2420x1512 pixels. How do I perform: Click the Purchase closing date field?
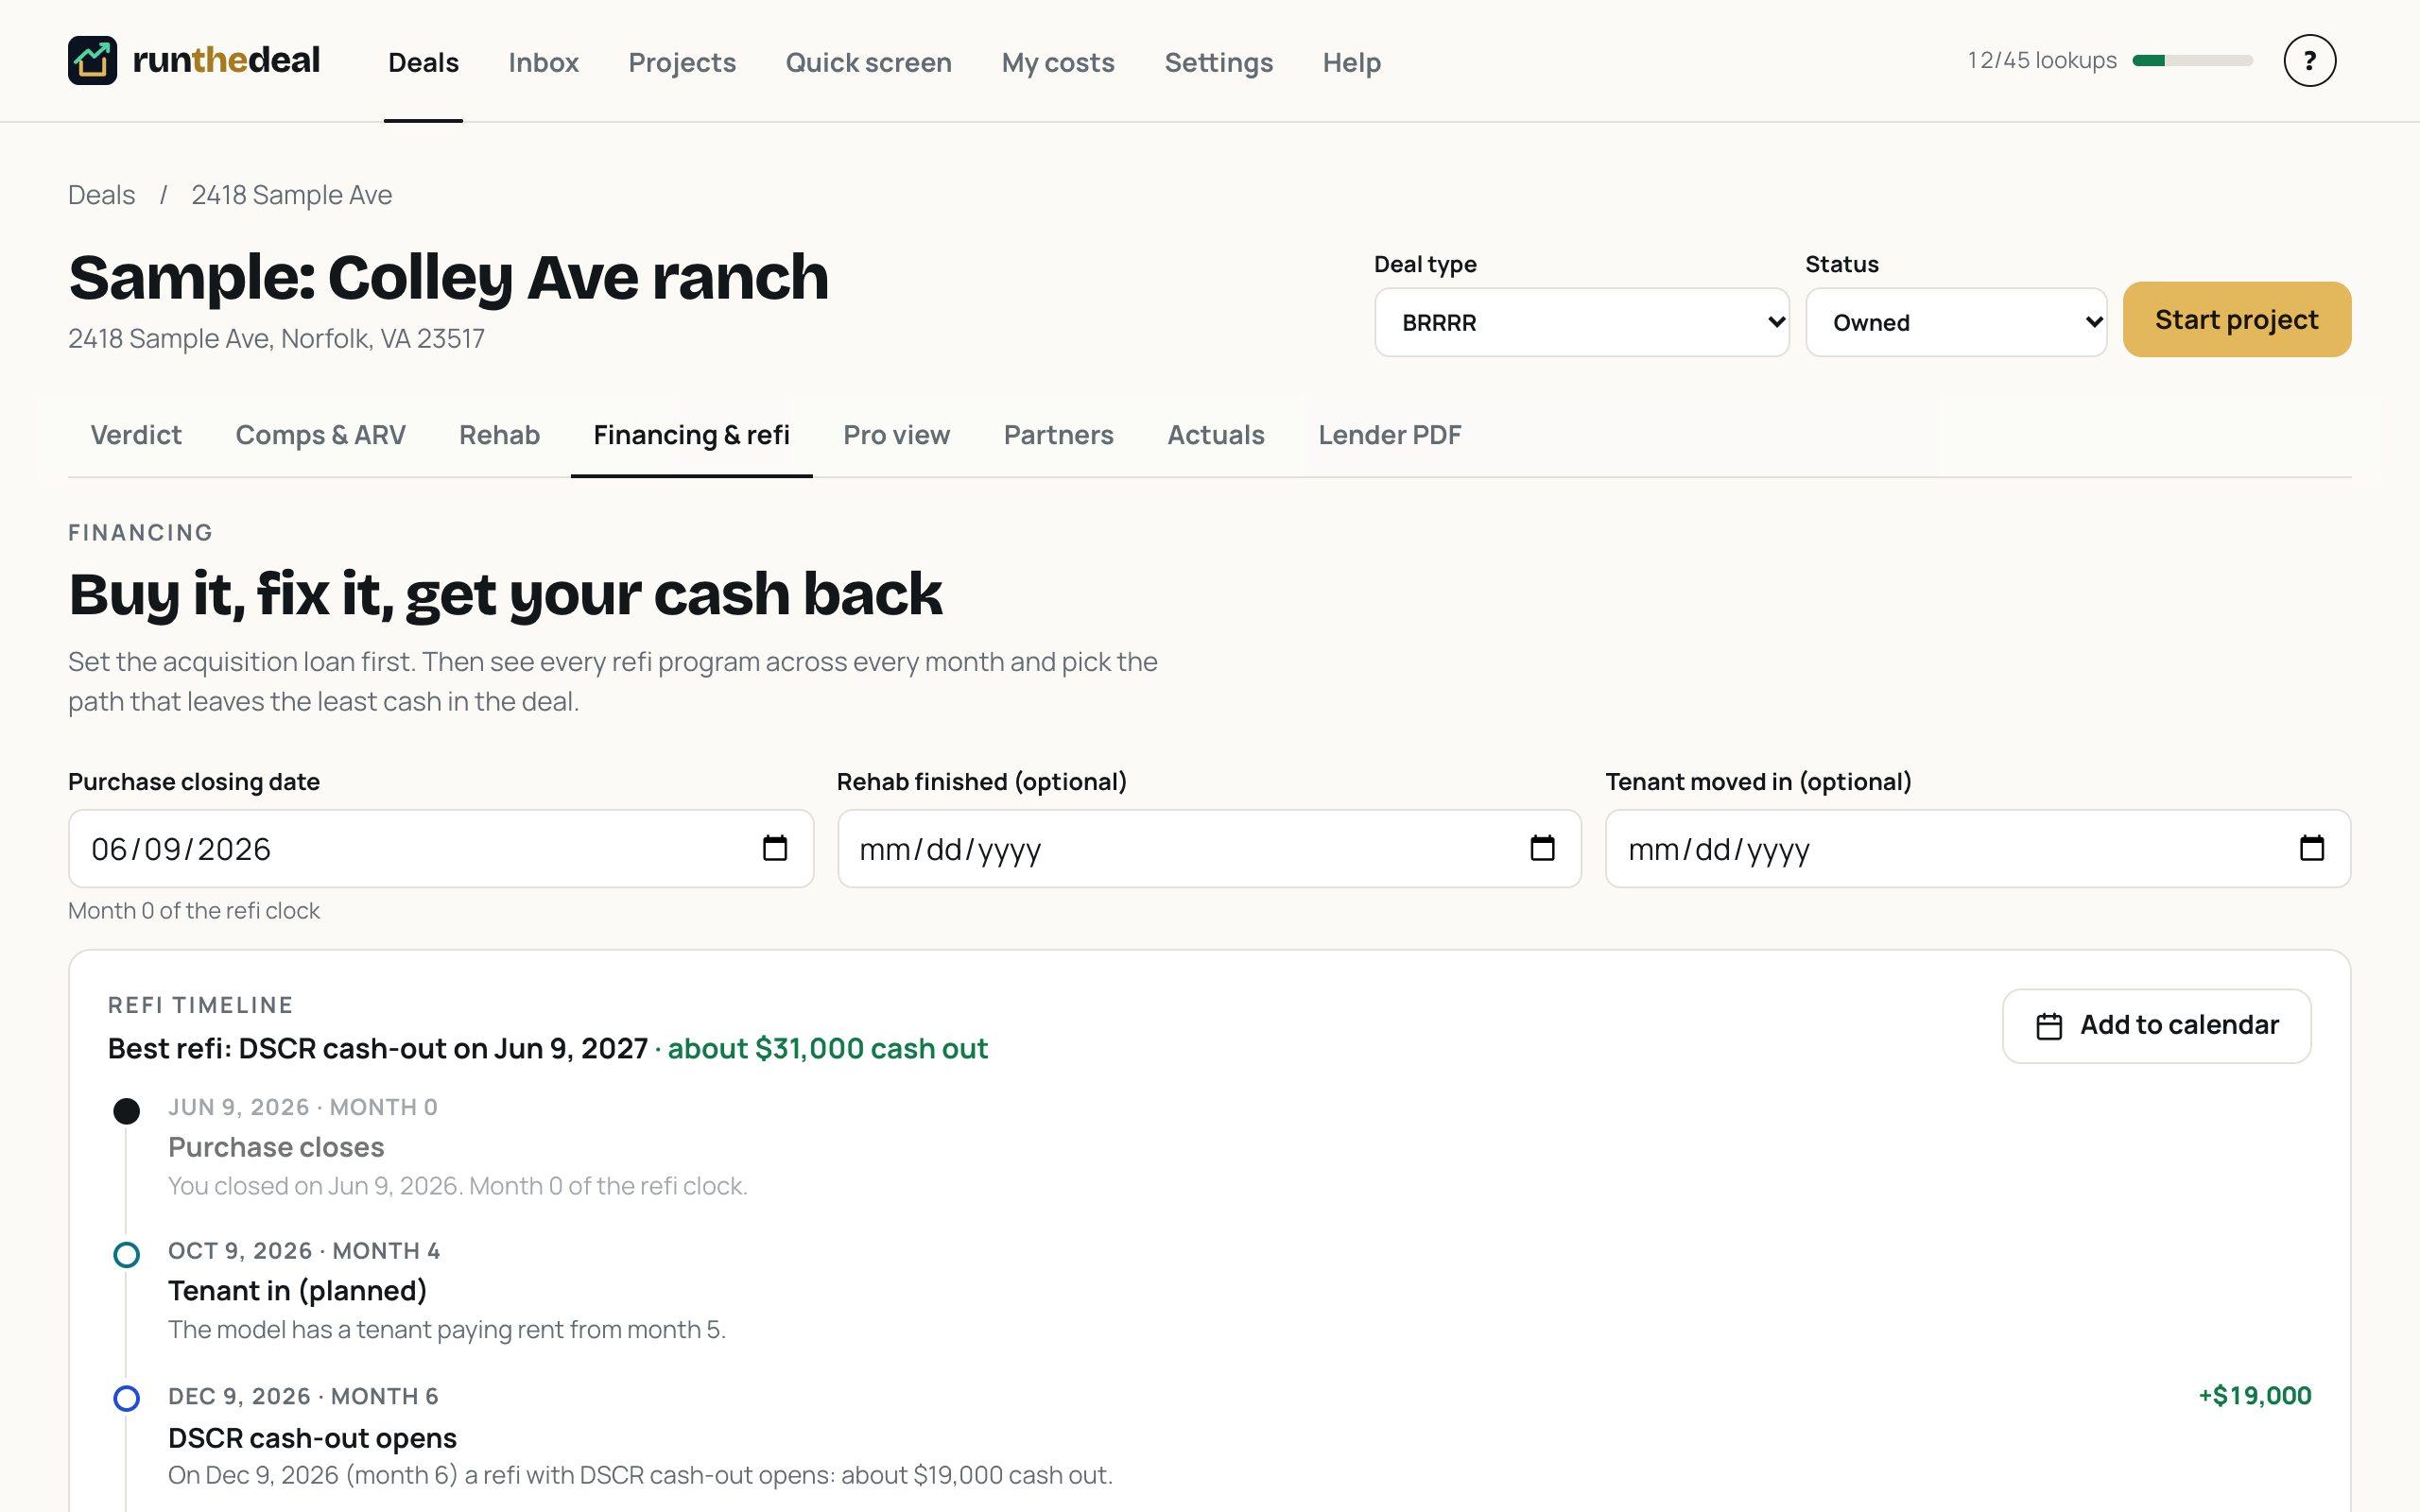440,848
